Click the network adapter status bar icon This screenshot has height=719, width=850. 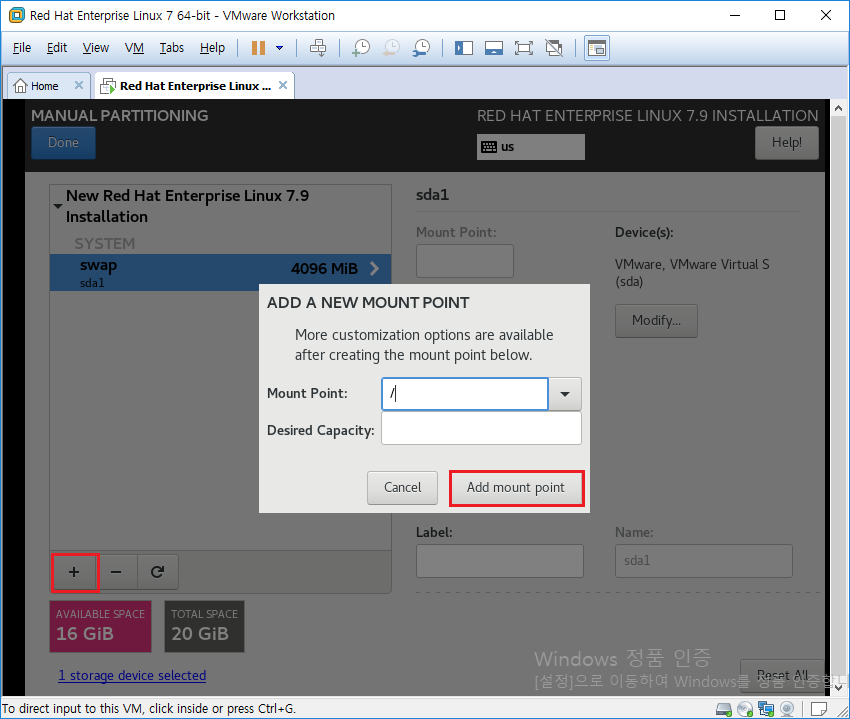(766, 709)
